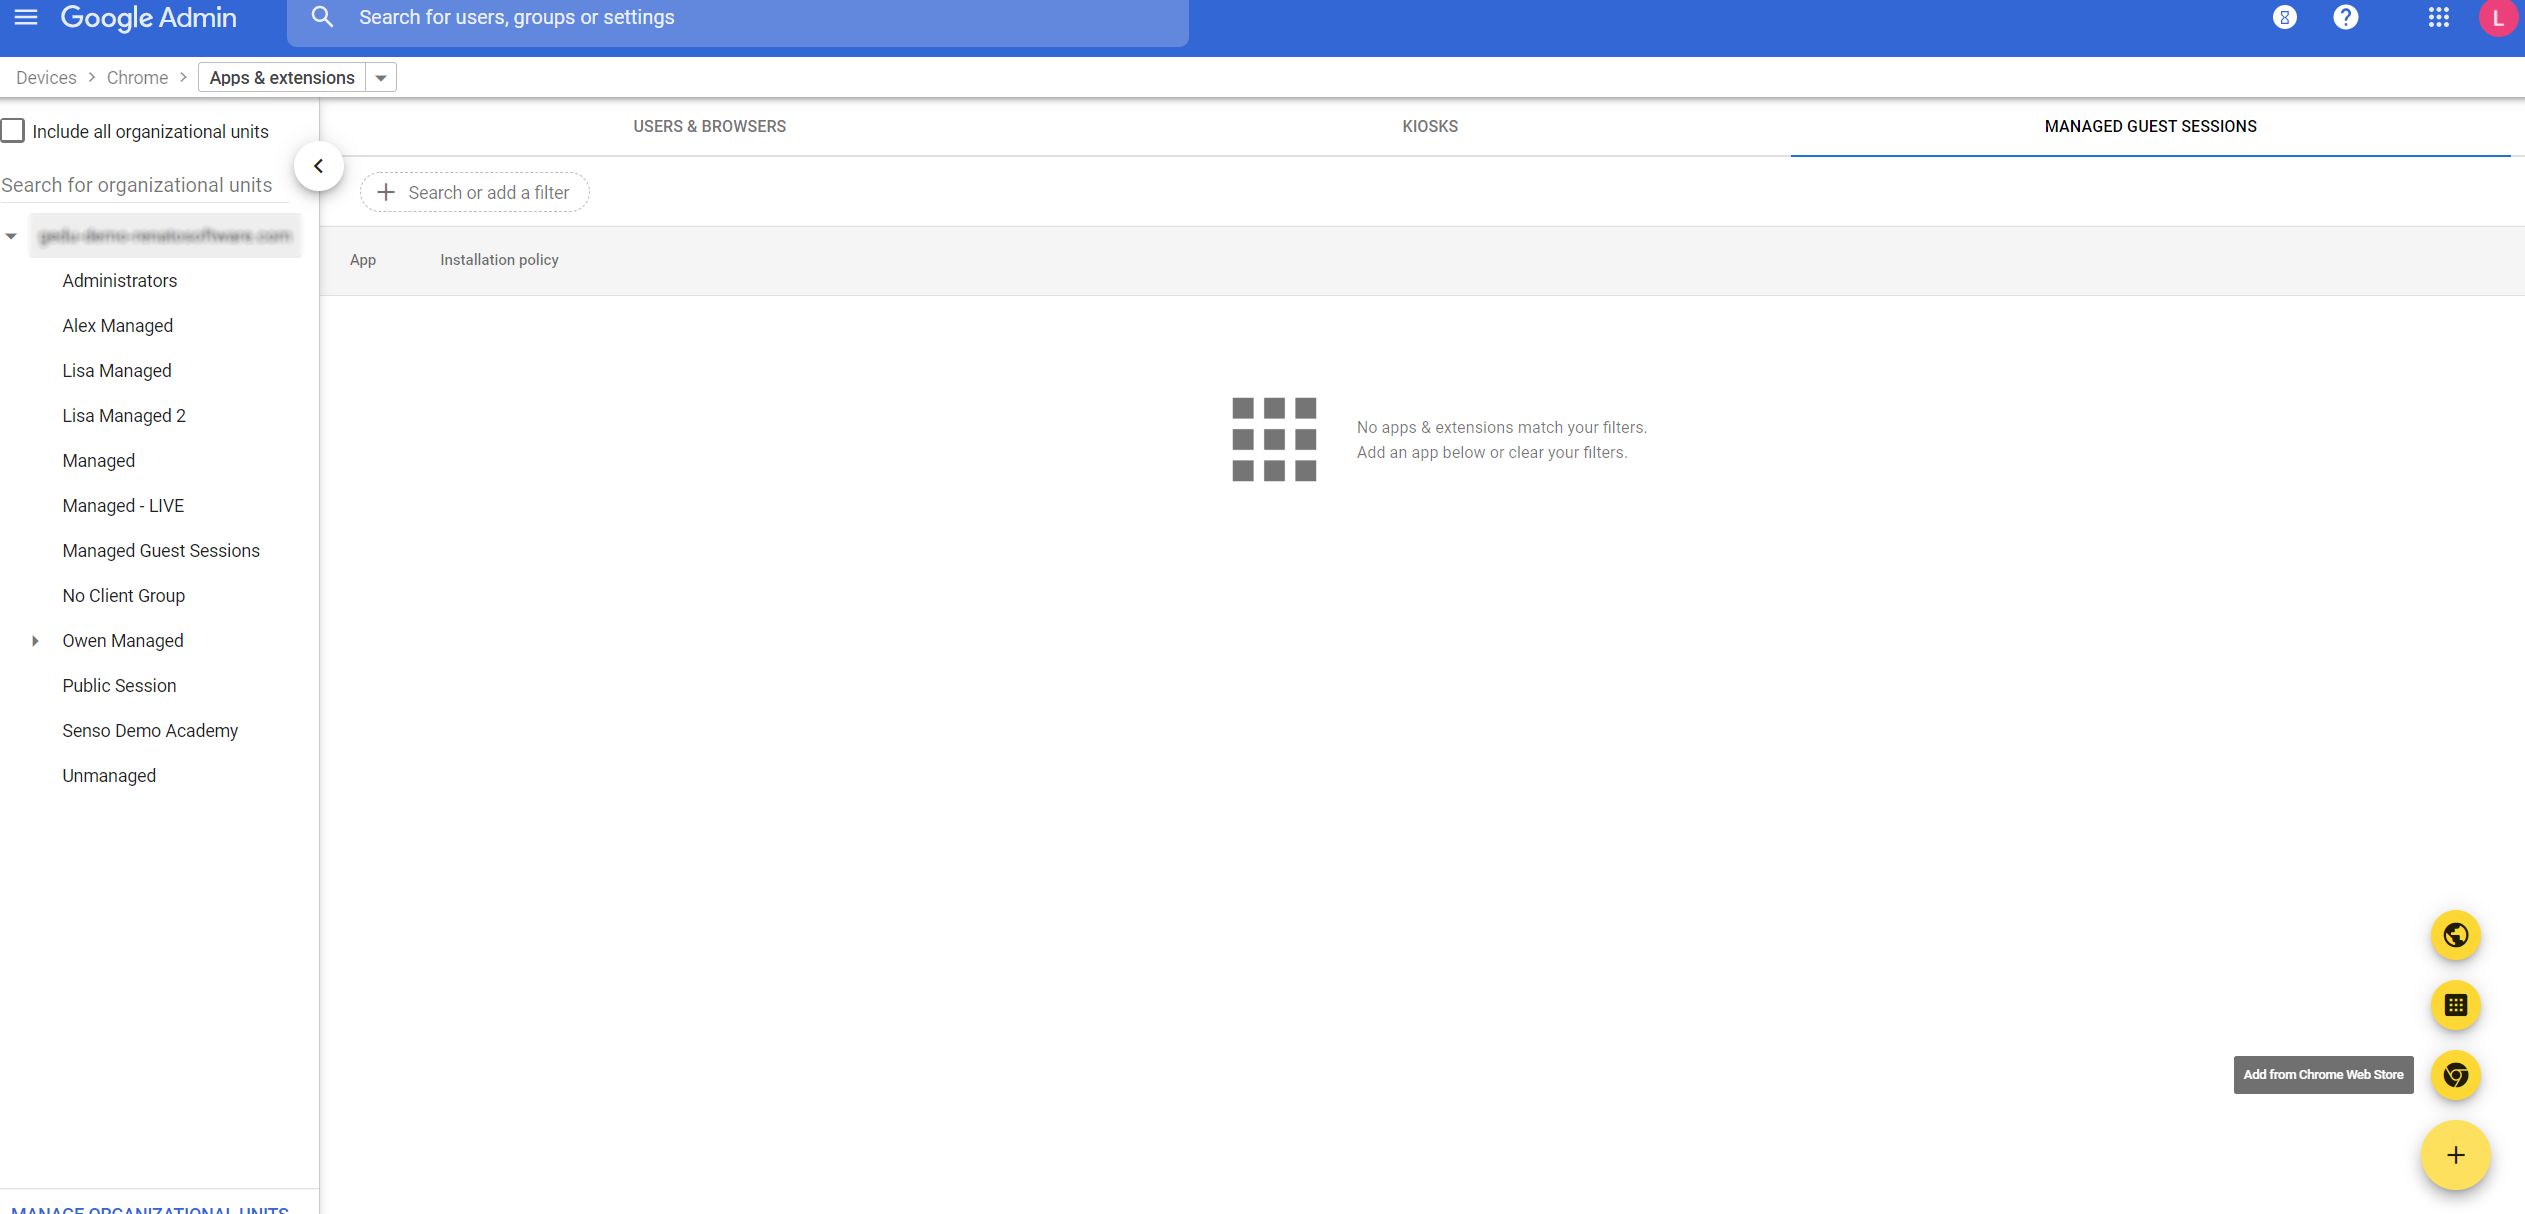Expand the Owen Managed organizational unit
2525x1214 pixels.
coord(35,641)
